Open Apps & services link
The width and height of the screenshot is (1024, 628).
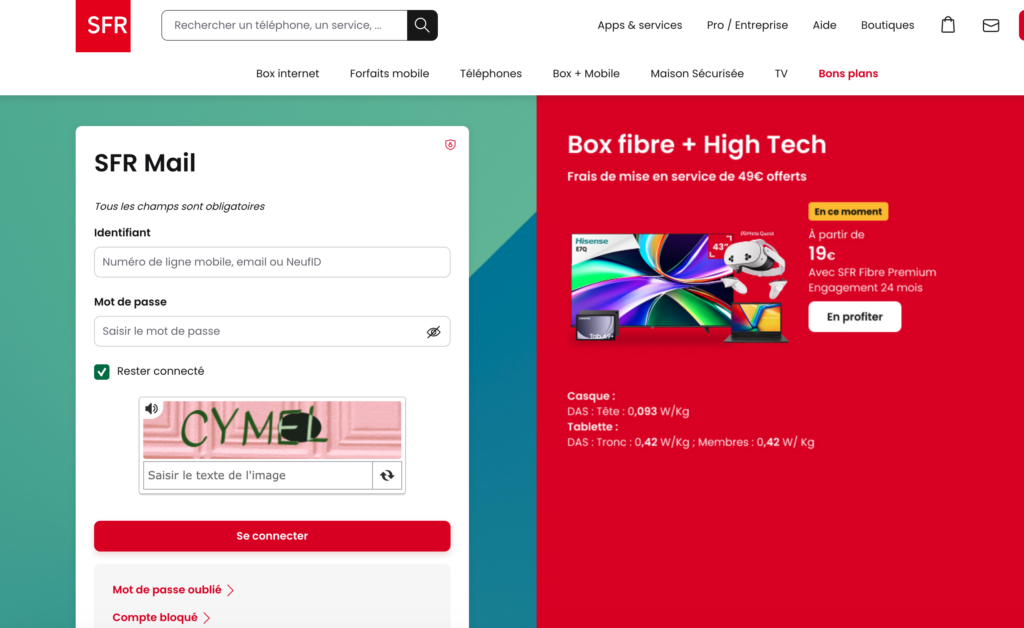(x=639, y=25)
